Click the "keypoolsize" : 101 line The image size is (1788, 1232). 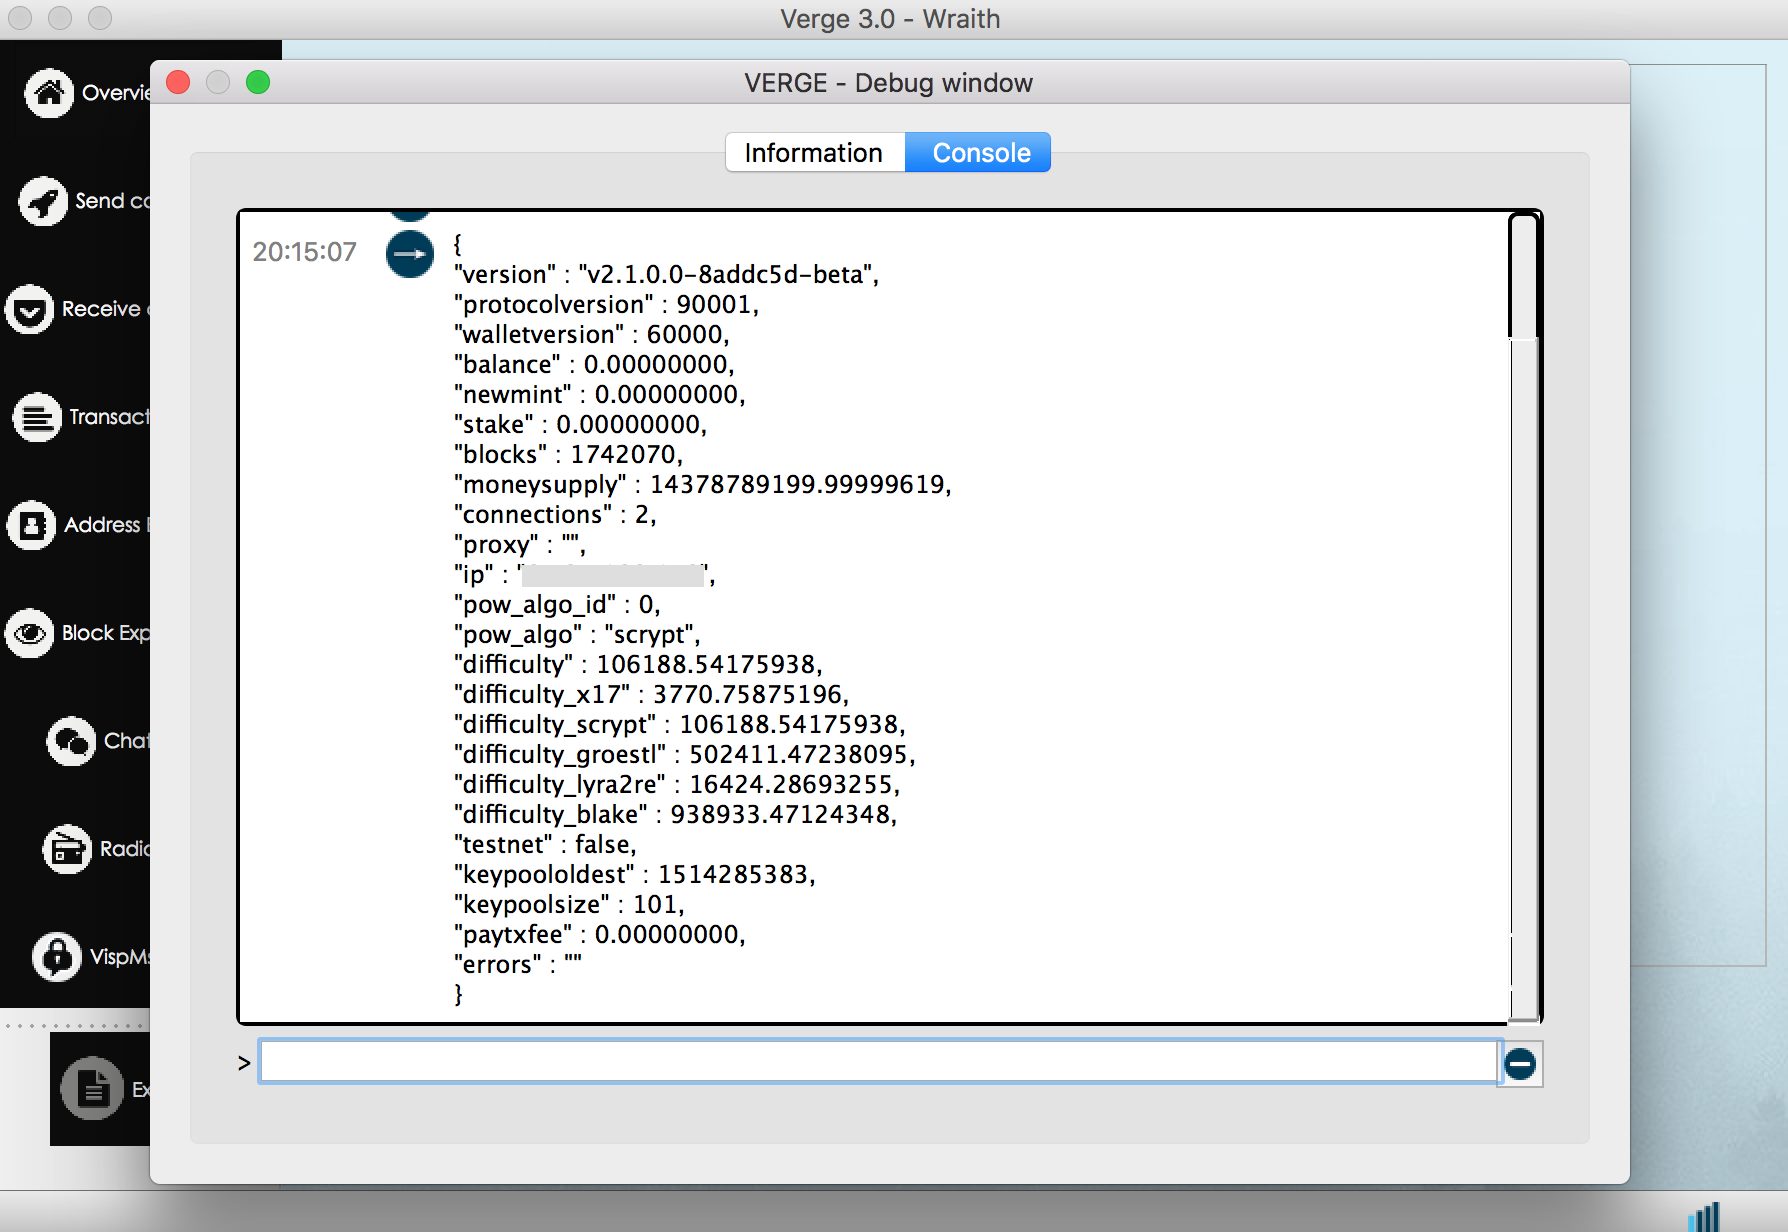[x=569, y=904]
